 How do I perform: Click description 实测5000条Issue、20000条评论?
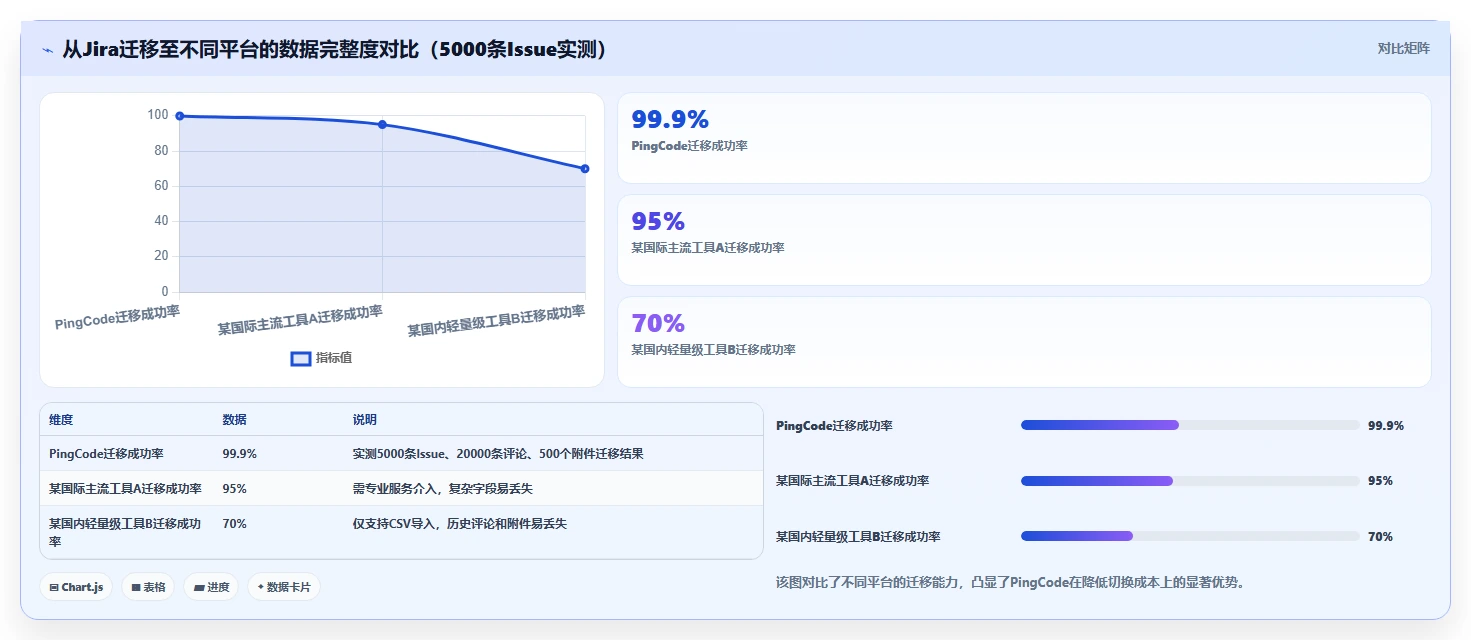coord(497,454)
